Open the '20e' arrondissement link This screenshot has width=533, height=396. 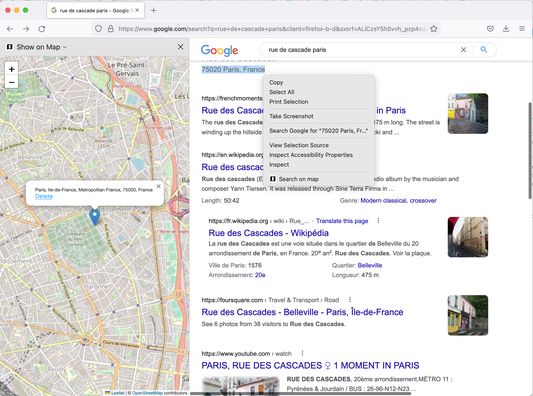pyautogui.click(x=260, y=275)
